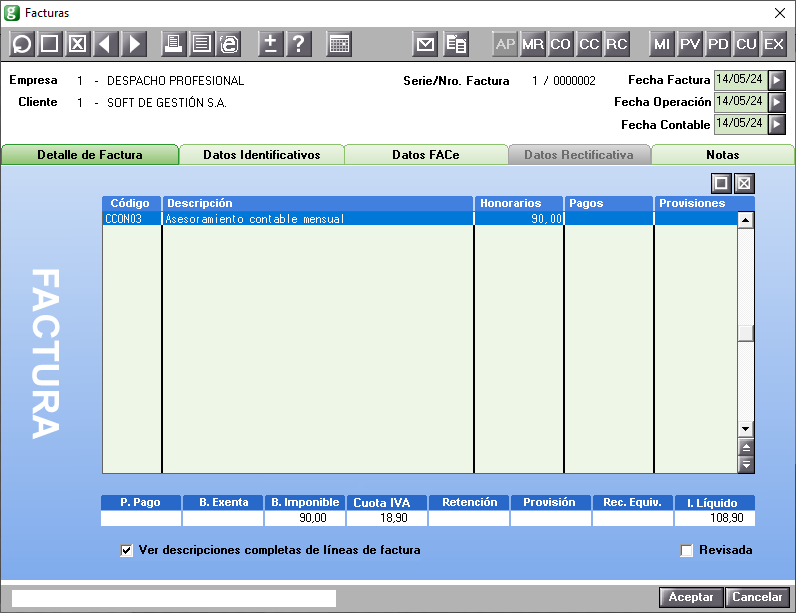The image size is (796, 613).
Task: Toggle Ver descripciones completas checkbox
Action: (126, 550)
